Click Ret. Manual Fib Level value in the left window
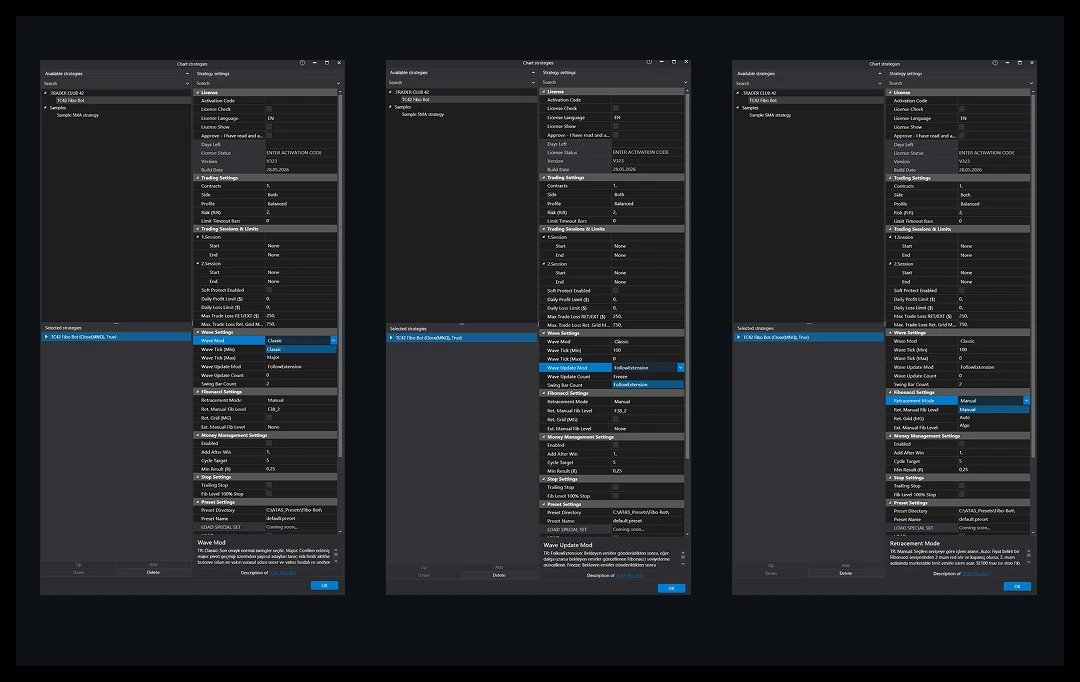 point(301,409)
